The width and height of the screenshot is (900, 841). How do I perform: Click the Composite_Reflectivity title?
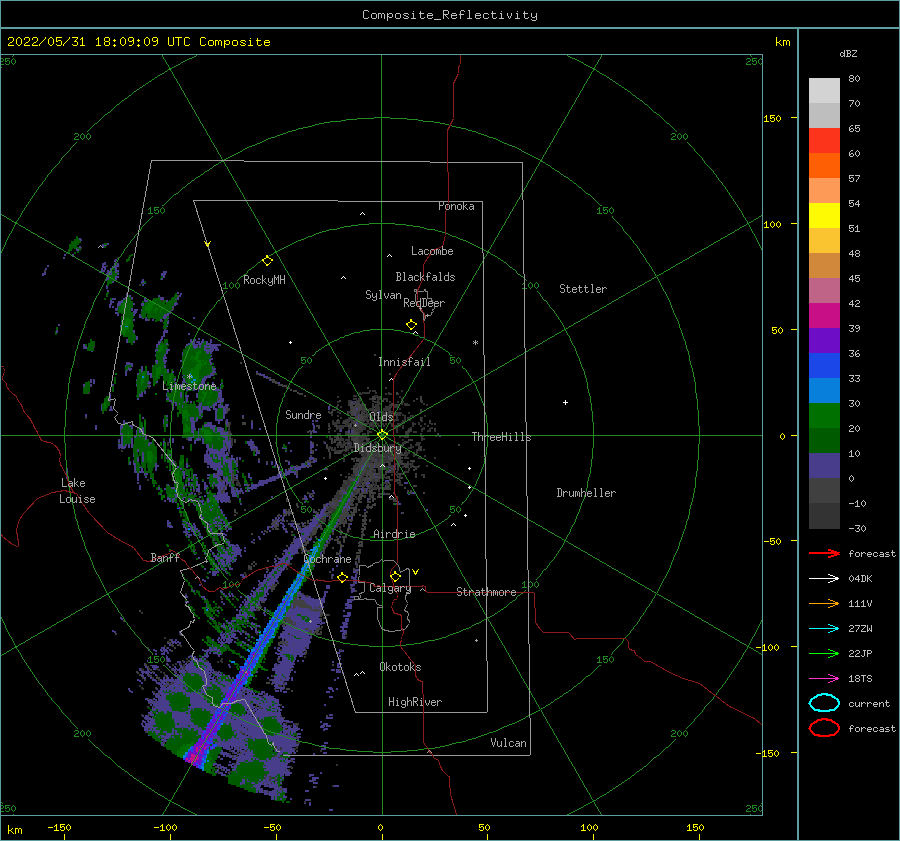pos(450,15)
